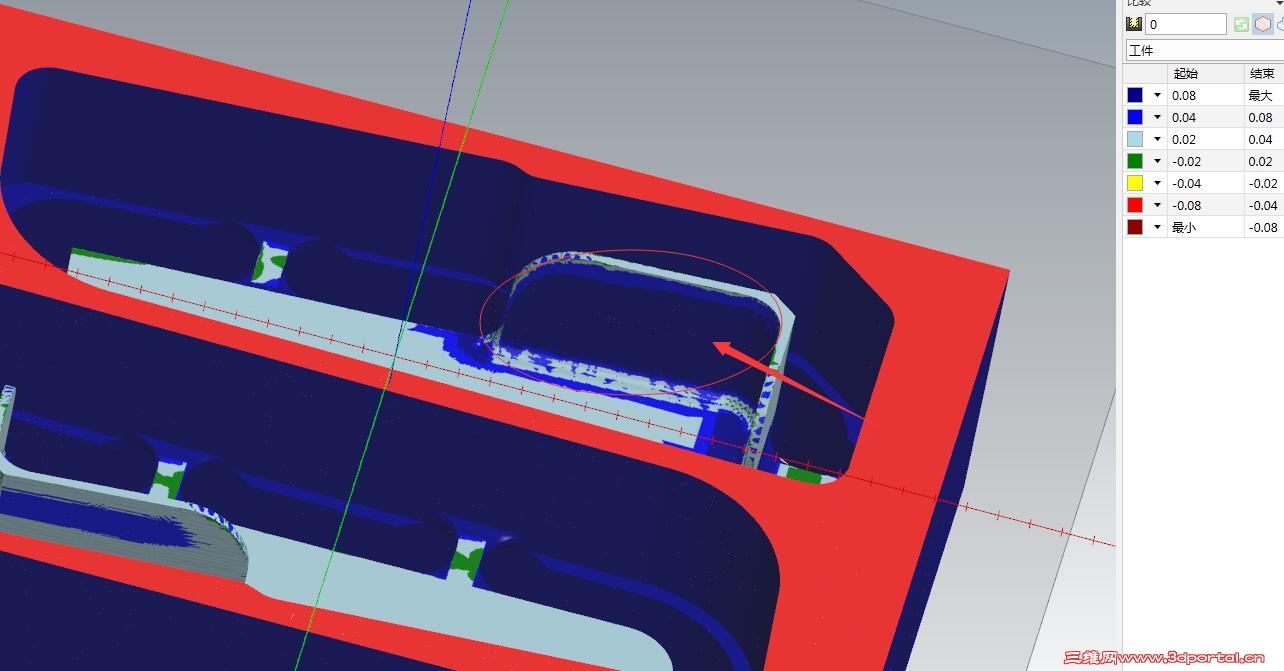
Task: Open the color dropdown arrow in 最小 row
Action: (1158, 227)
